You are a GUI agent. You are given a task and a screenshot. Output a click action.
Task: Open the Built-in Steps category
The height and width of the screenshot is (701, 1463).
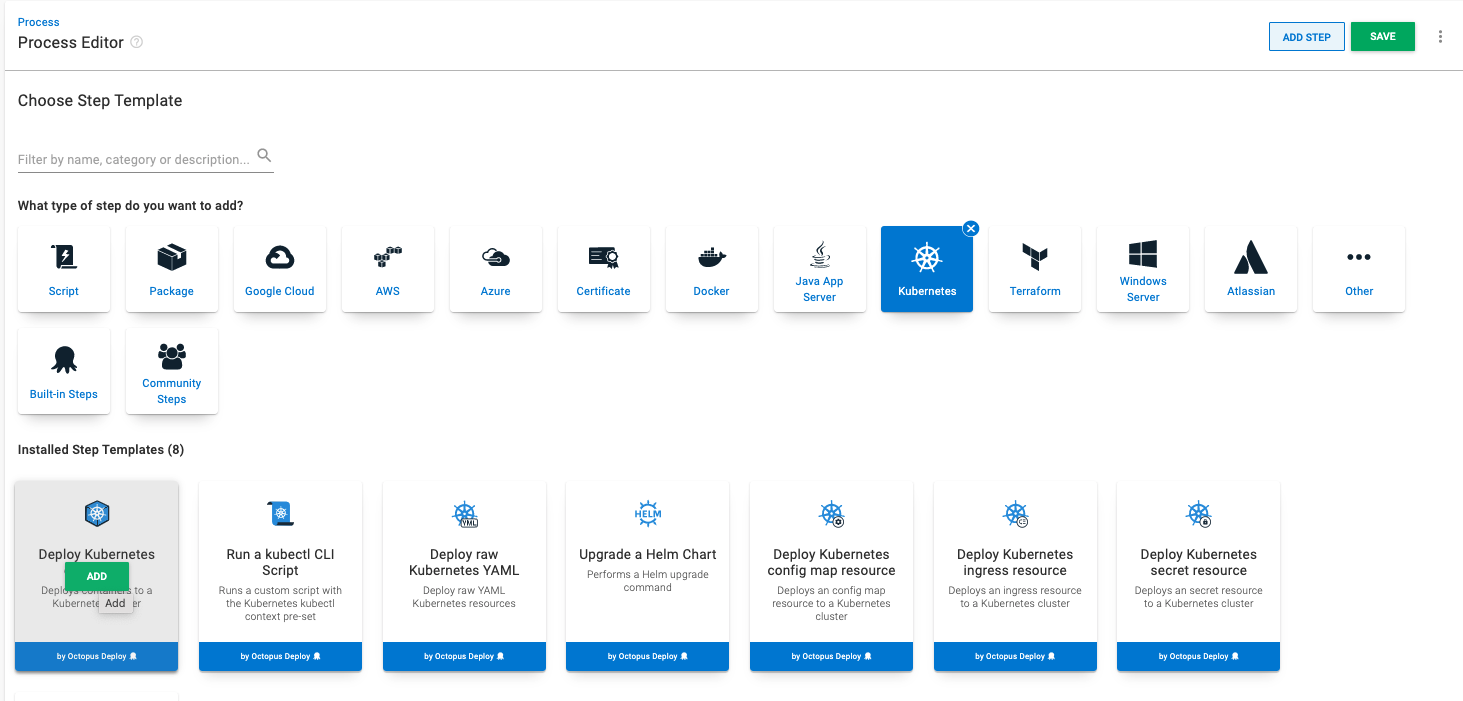(63, 370)
